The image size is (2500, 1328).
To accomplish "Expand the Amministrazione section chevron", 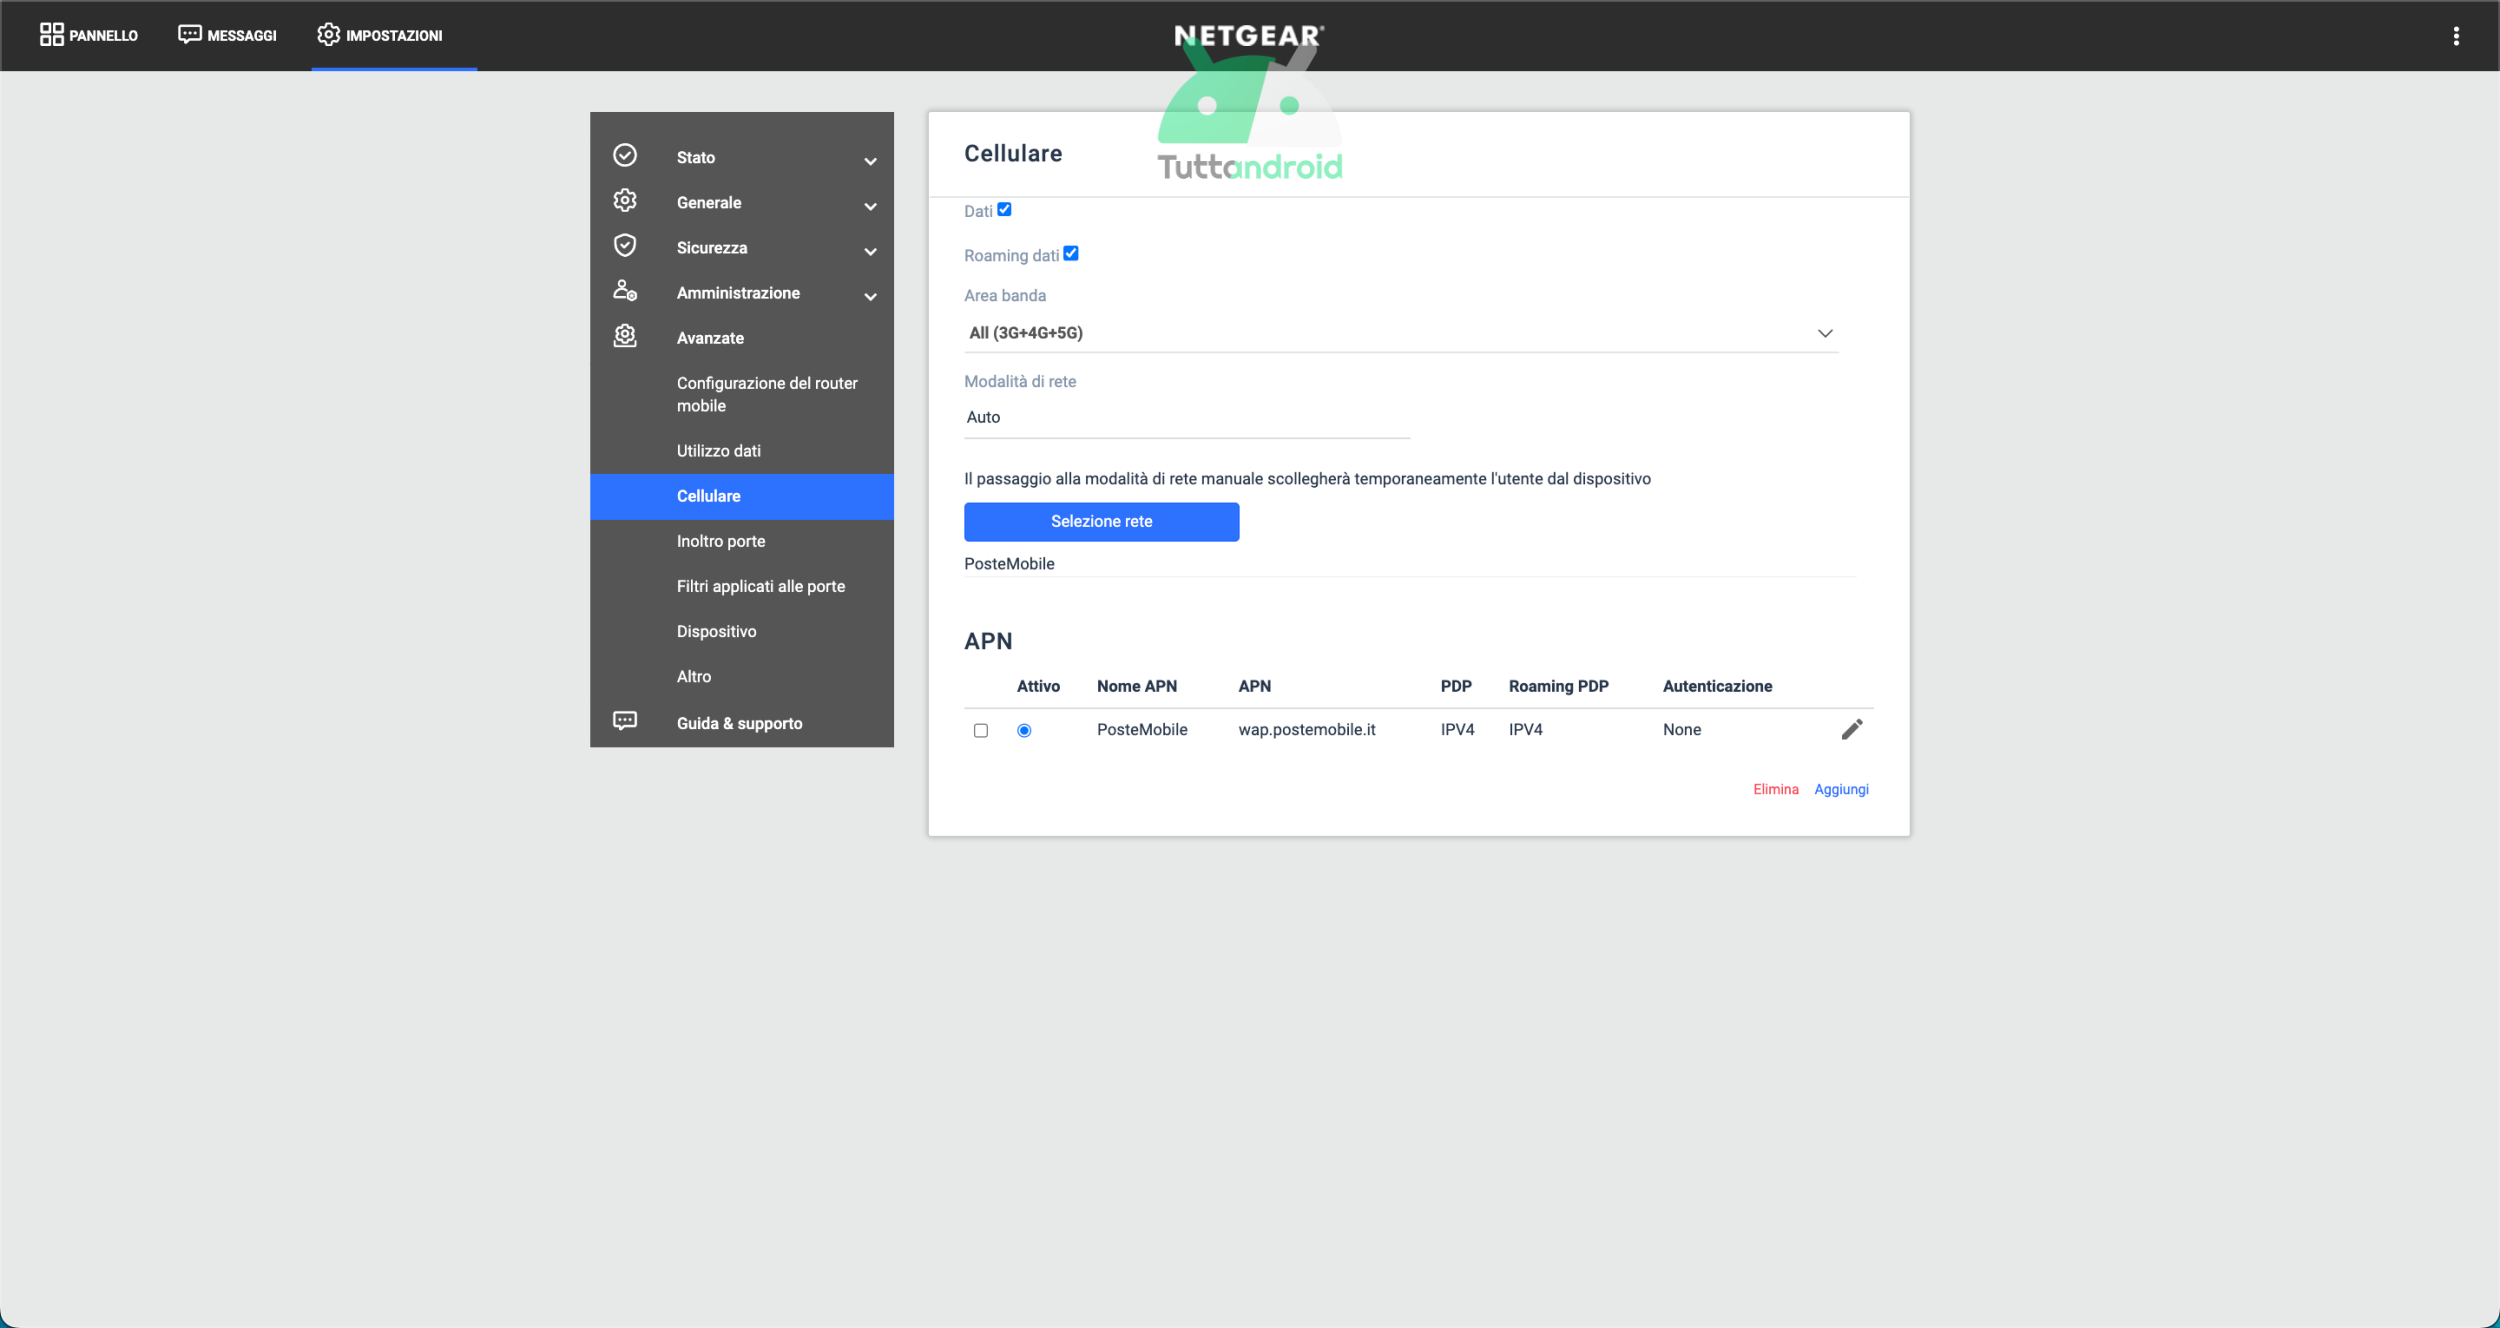I will coord(870,296).
